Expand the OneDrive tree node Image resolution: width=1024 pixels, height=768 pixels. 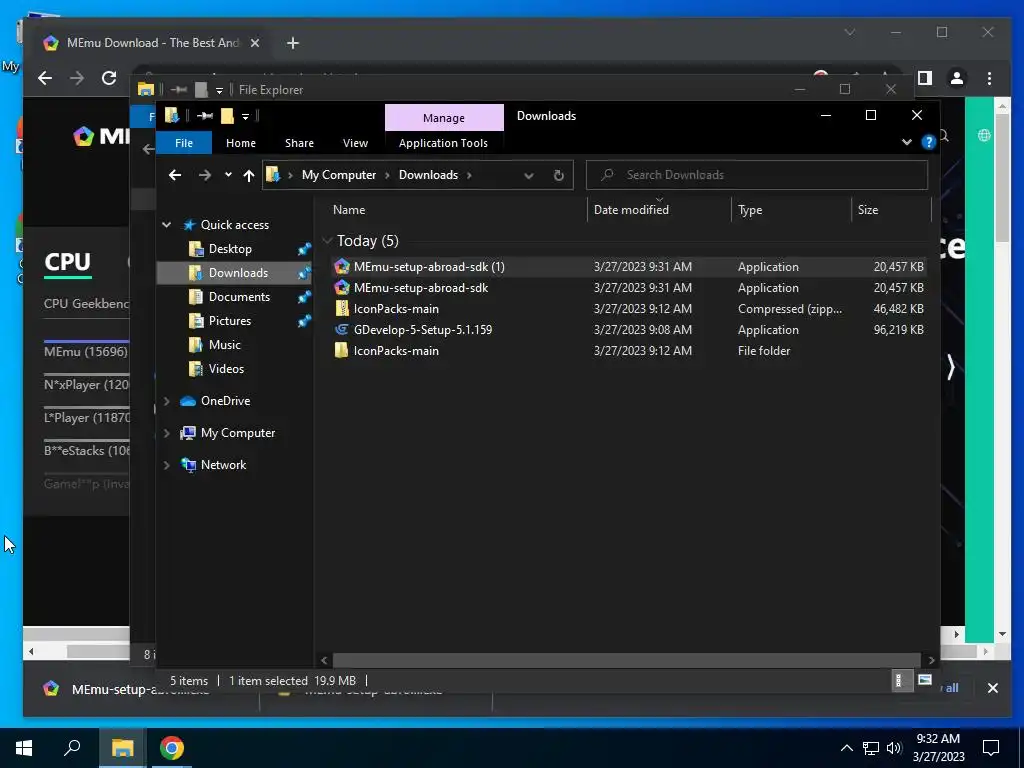coord(167,401)
